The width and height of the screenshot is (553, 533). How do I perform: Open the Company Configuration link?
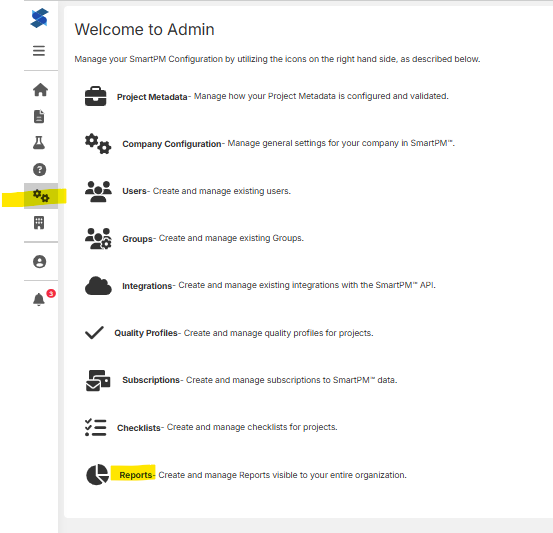click(x=172, y=144)
